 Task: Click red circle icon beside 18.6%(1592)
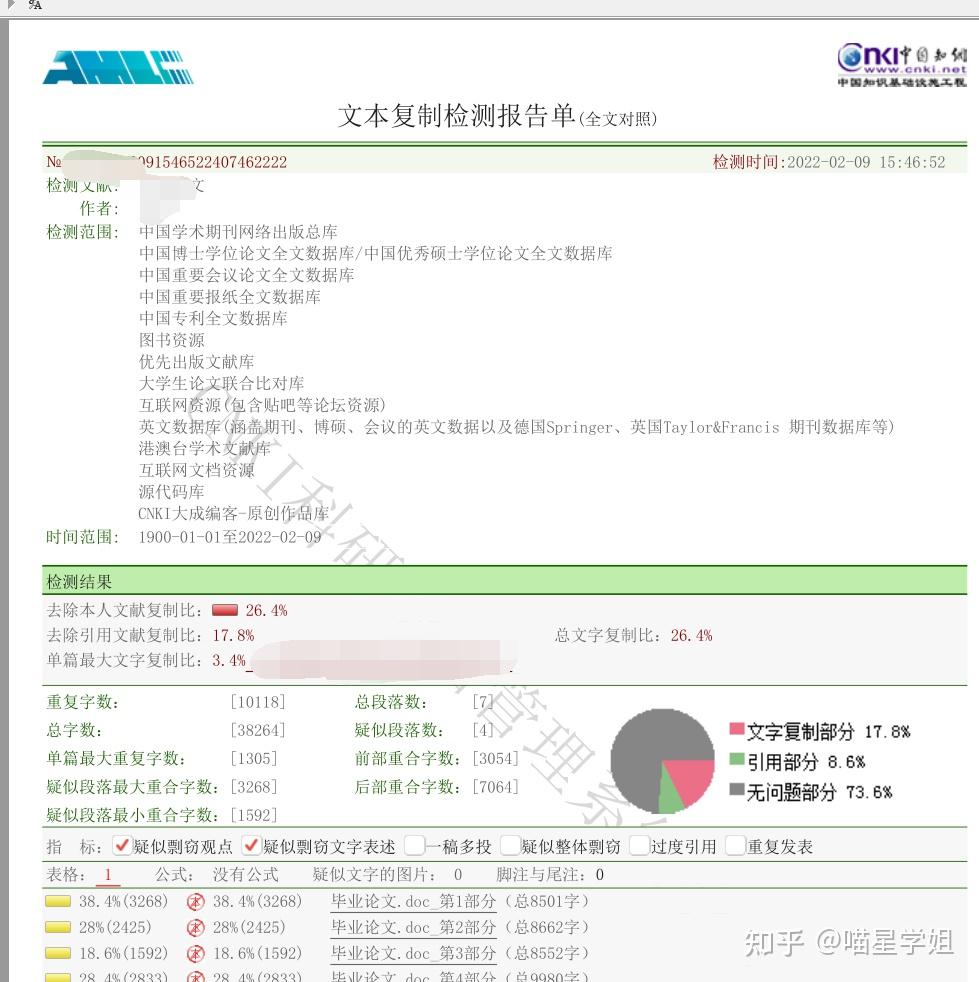point(196,954)
